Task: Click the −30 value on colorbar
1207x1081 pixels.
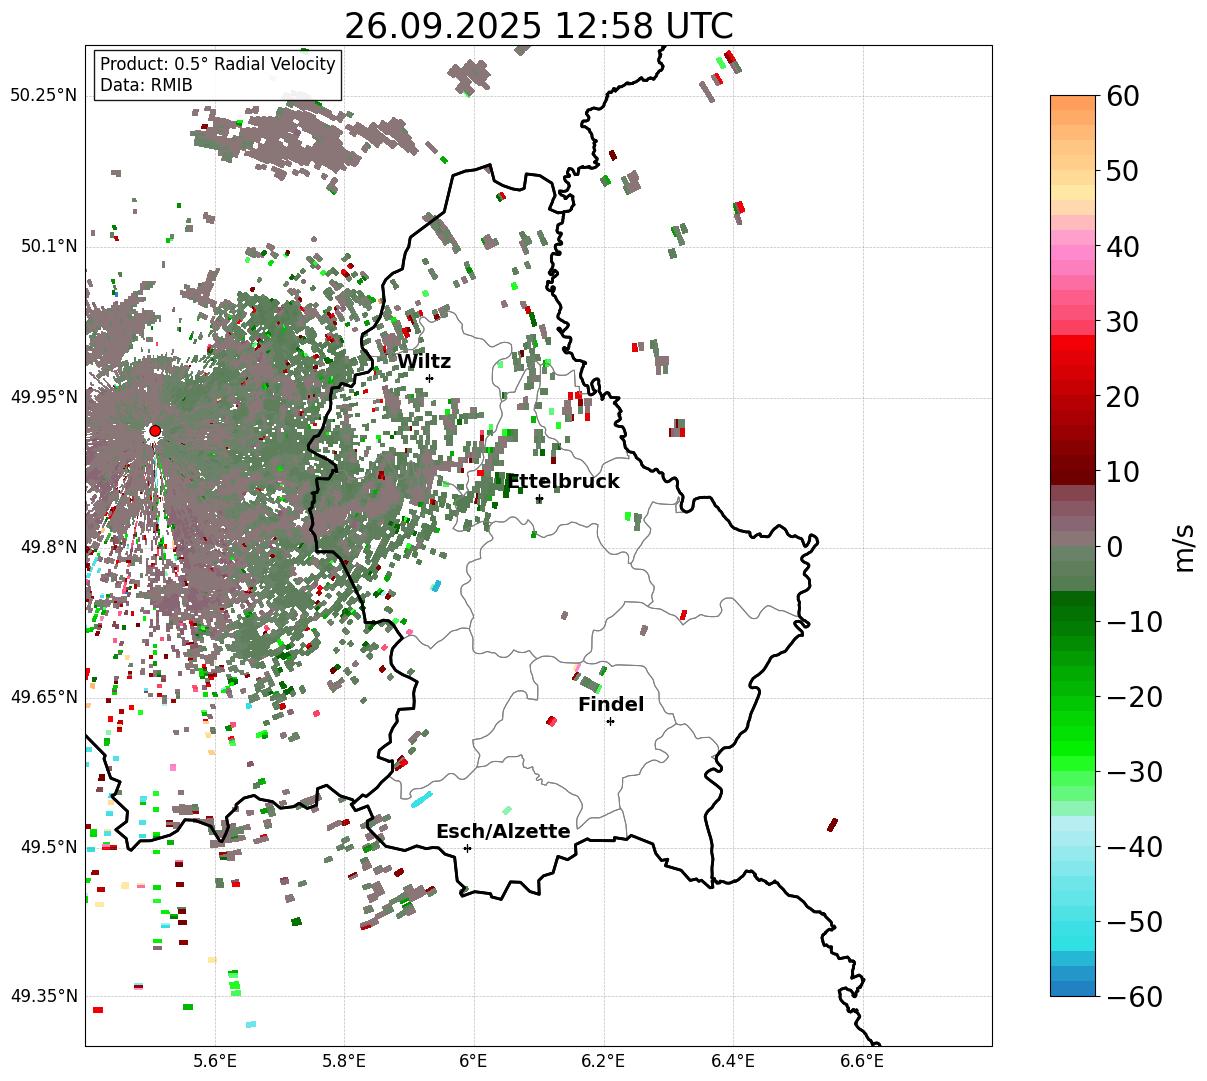Action: pyautogui.click(x=1134, y=772)
